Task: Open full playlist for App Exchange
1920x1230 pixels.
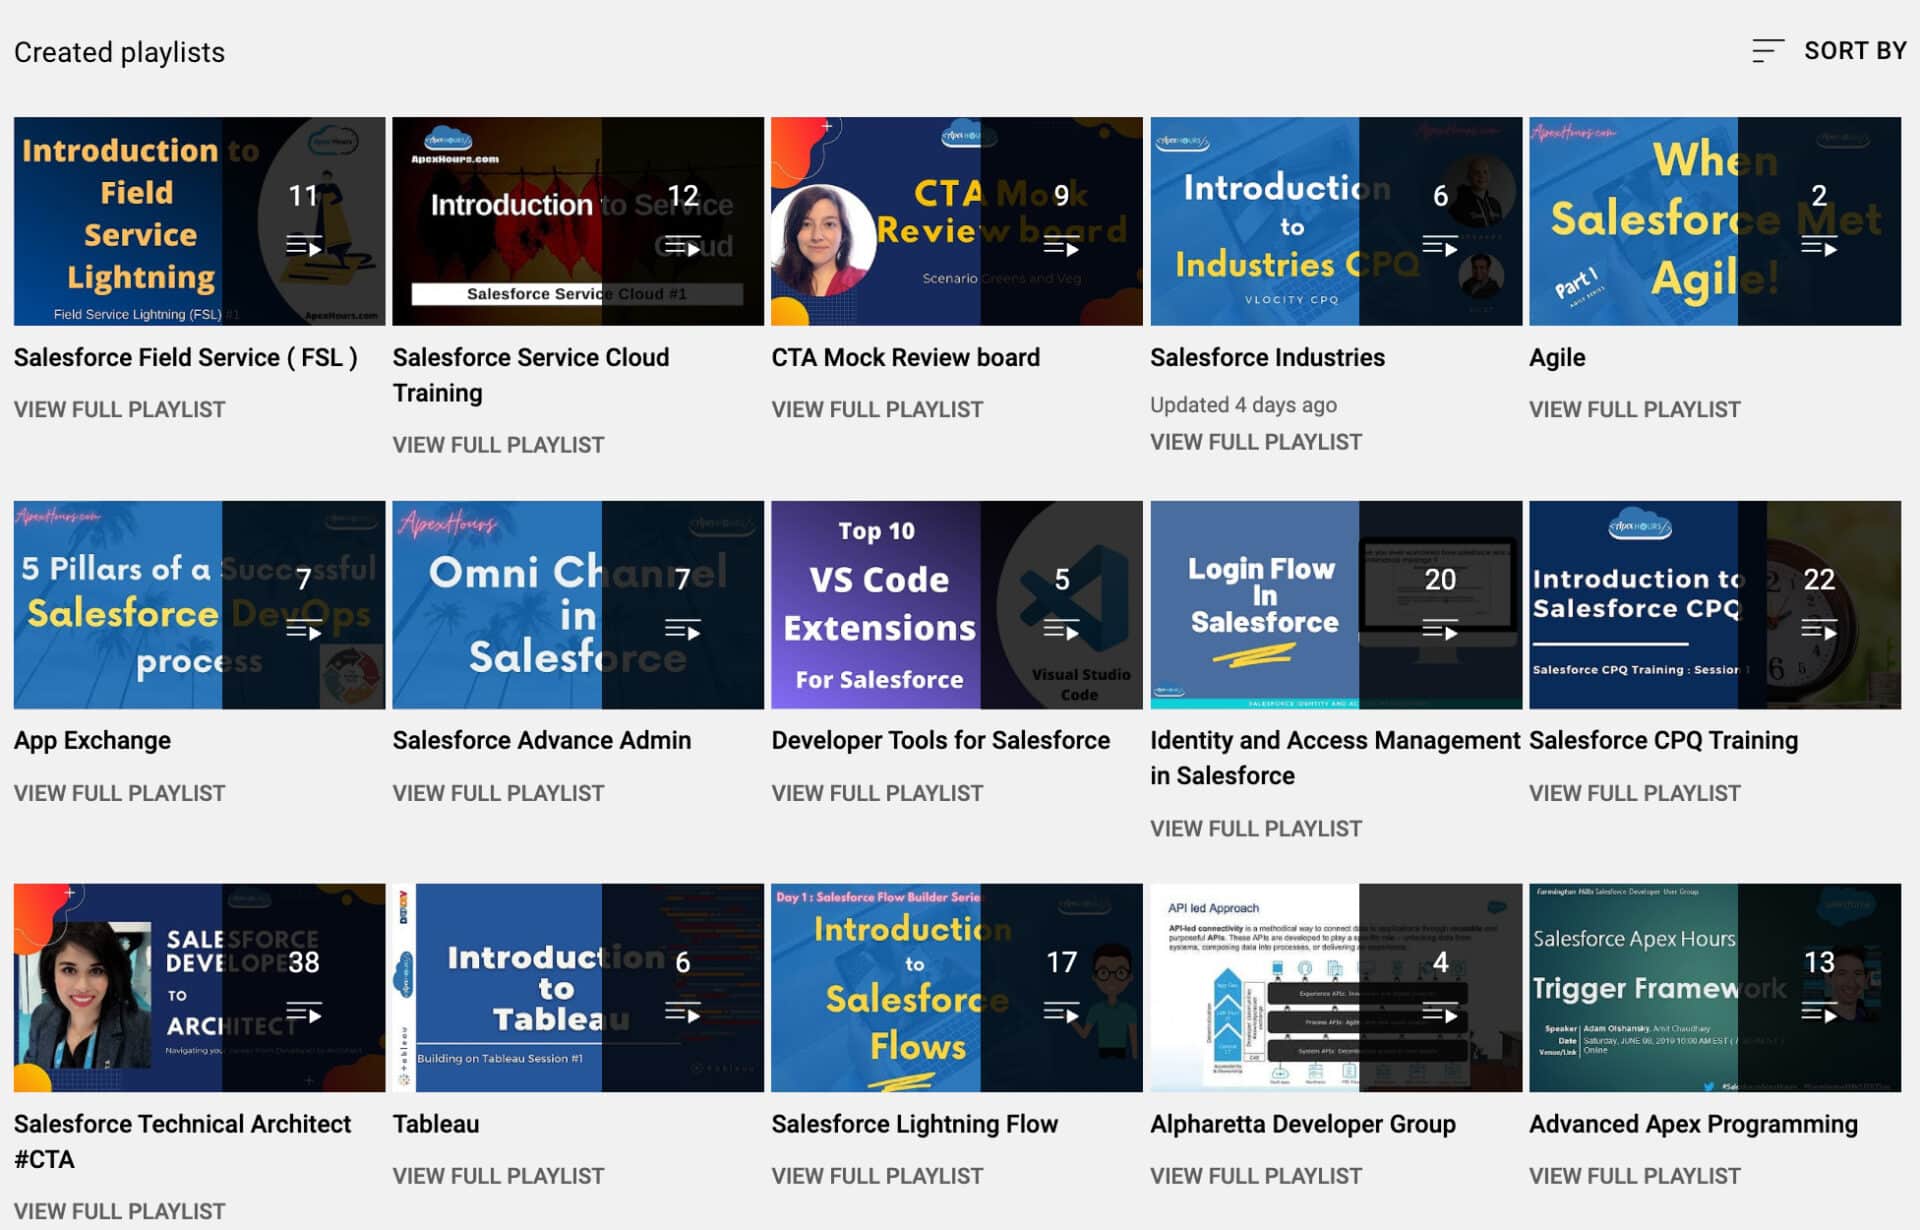Action: (119, 792)
